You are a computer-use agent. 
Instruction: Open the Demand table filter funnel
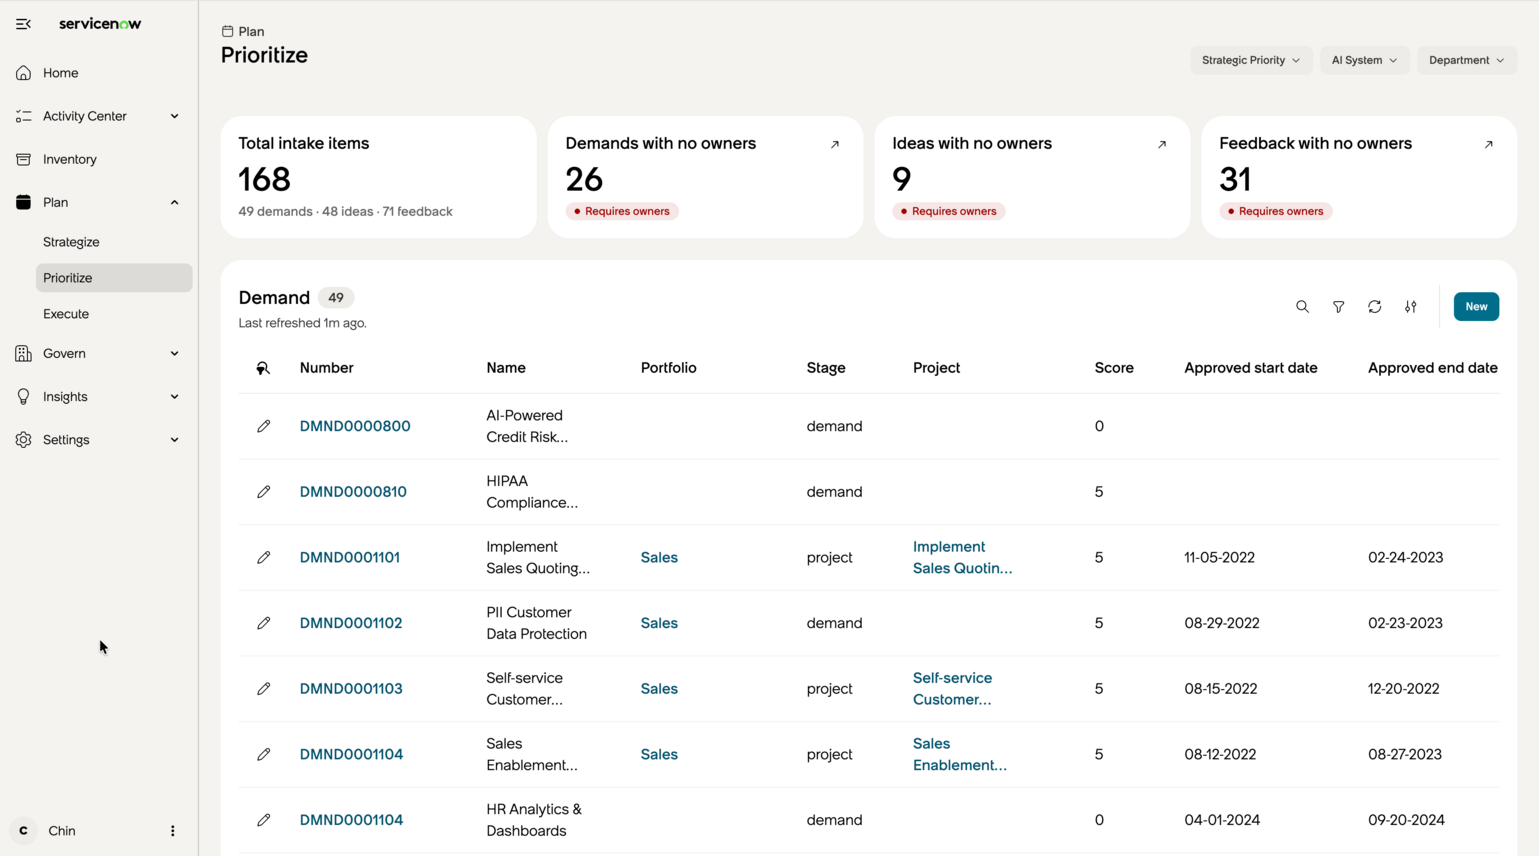click(x=1338, y=307)
